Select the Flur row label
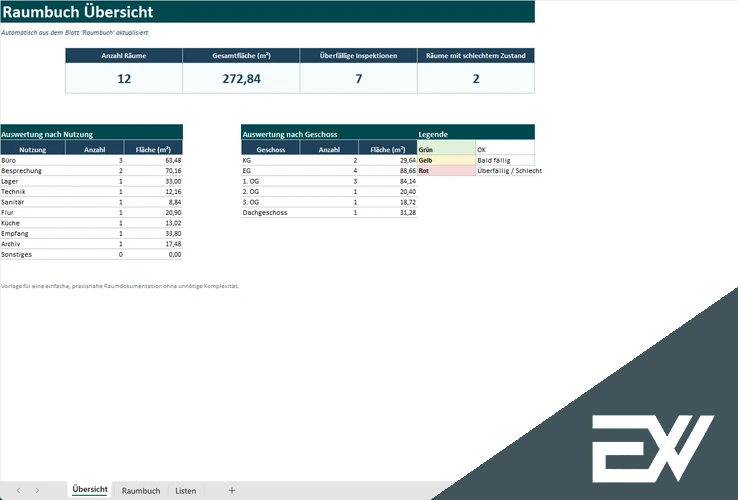The image size is (738, 500). coord(32,212)
